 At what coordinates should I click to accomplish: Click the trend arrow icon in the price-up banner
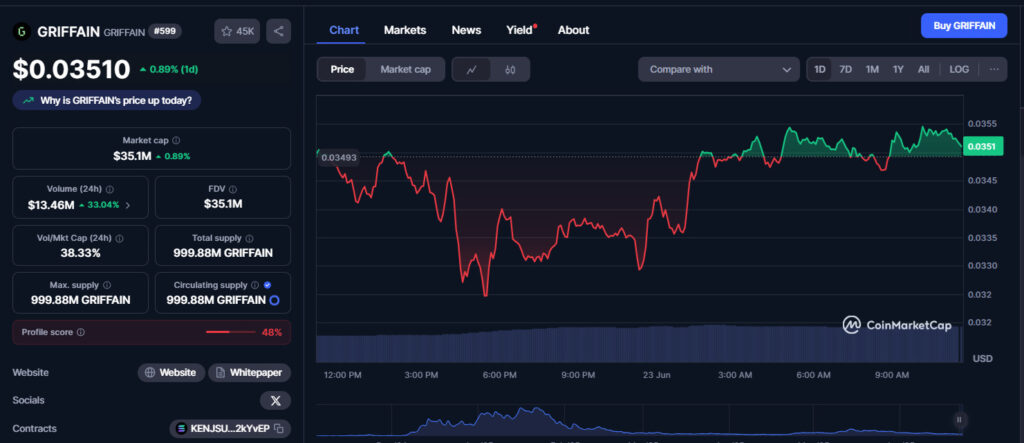coord(28,101)
